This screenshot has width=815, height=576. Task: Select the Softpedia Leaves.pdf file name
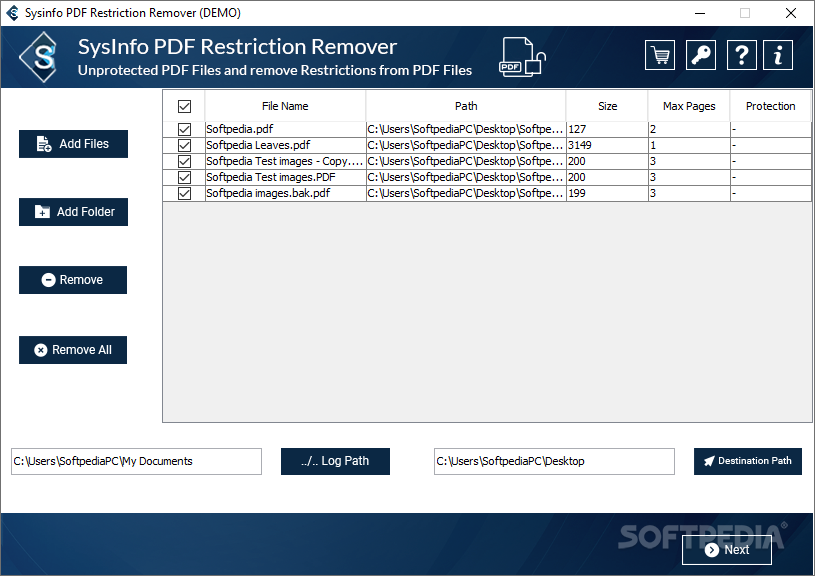pos(285,146)
